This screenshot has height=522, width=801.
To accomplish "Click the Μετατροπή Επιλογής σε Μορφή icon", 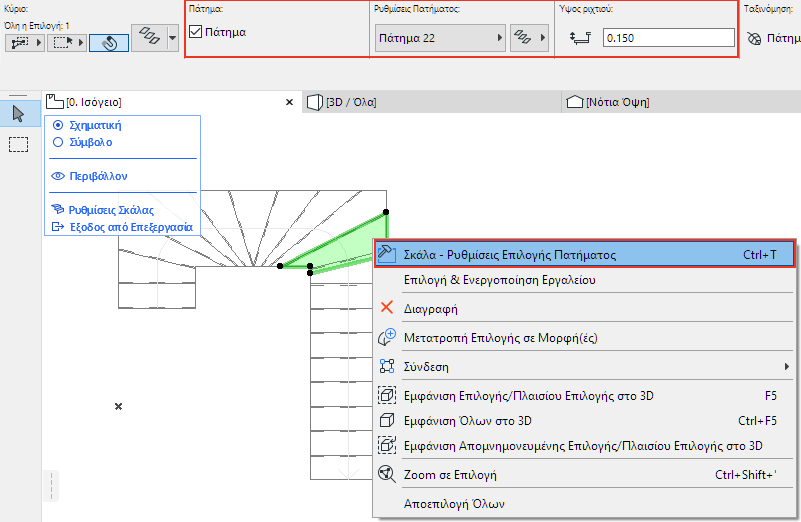I will [x=387, y=337].
